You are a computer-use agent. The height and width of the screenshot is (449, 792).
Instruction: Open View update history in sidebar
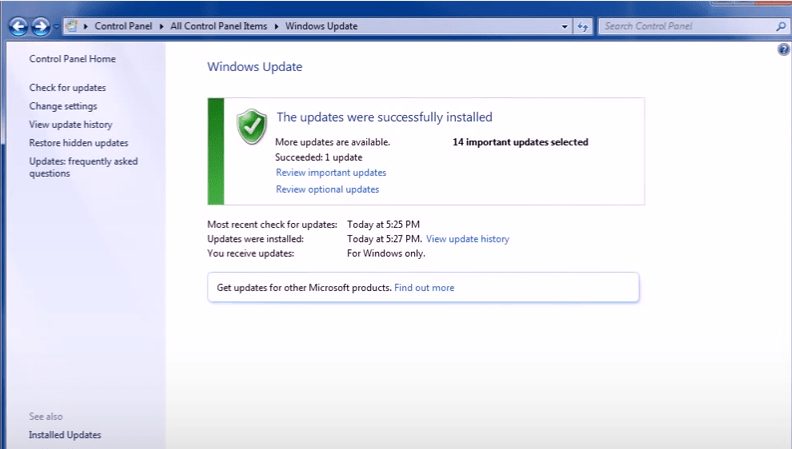click(71, 124)
